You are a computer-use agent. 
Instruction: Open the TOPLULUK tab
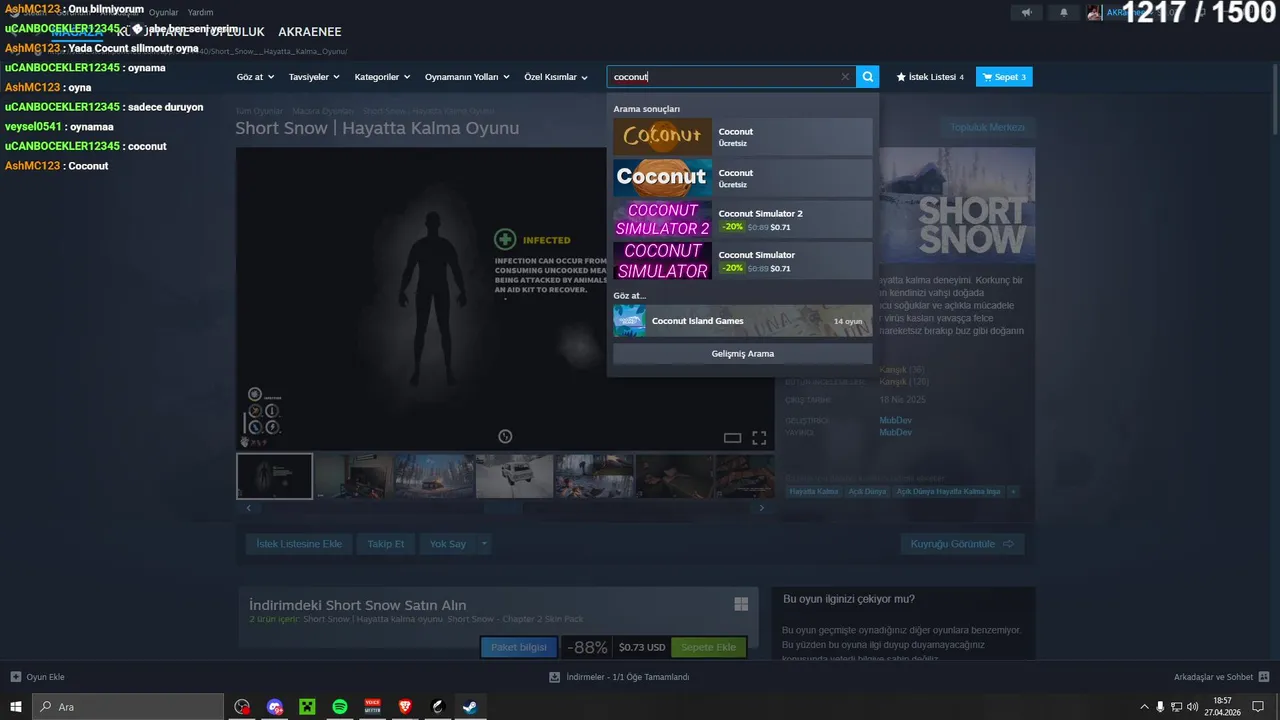point(236,32)
